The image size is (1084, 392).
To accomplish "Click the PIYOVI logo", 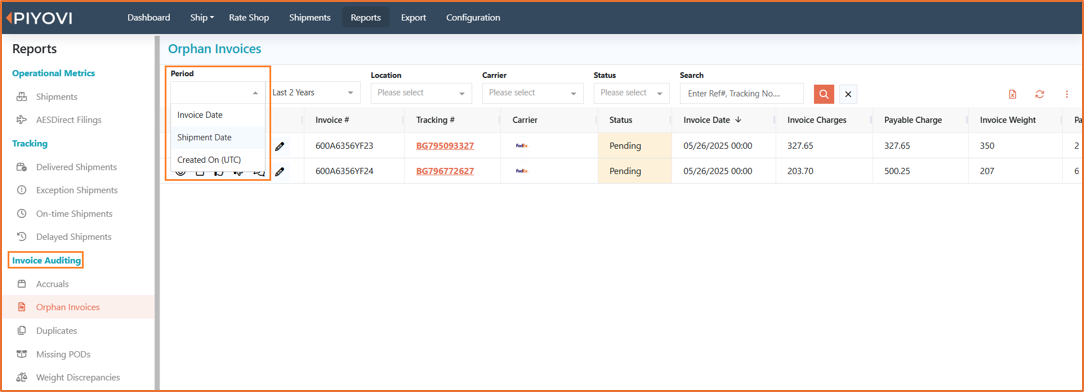I will coord(39,18).
